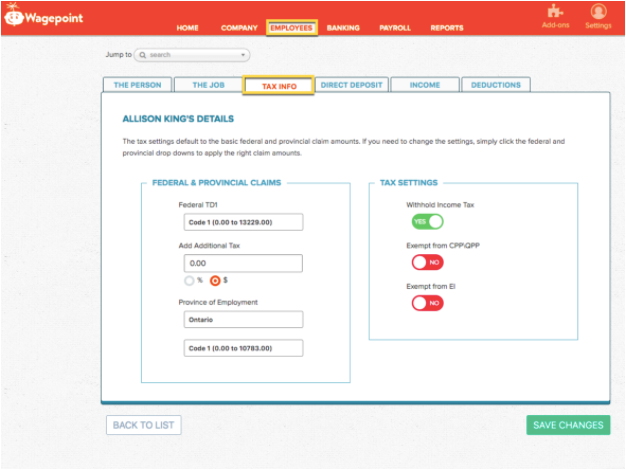Switch to the DEDUCTIONS tab

(x=496, y=85)
